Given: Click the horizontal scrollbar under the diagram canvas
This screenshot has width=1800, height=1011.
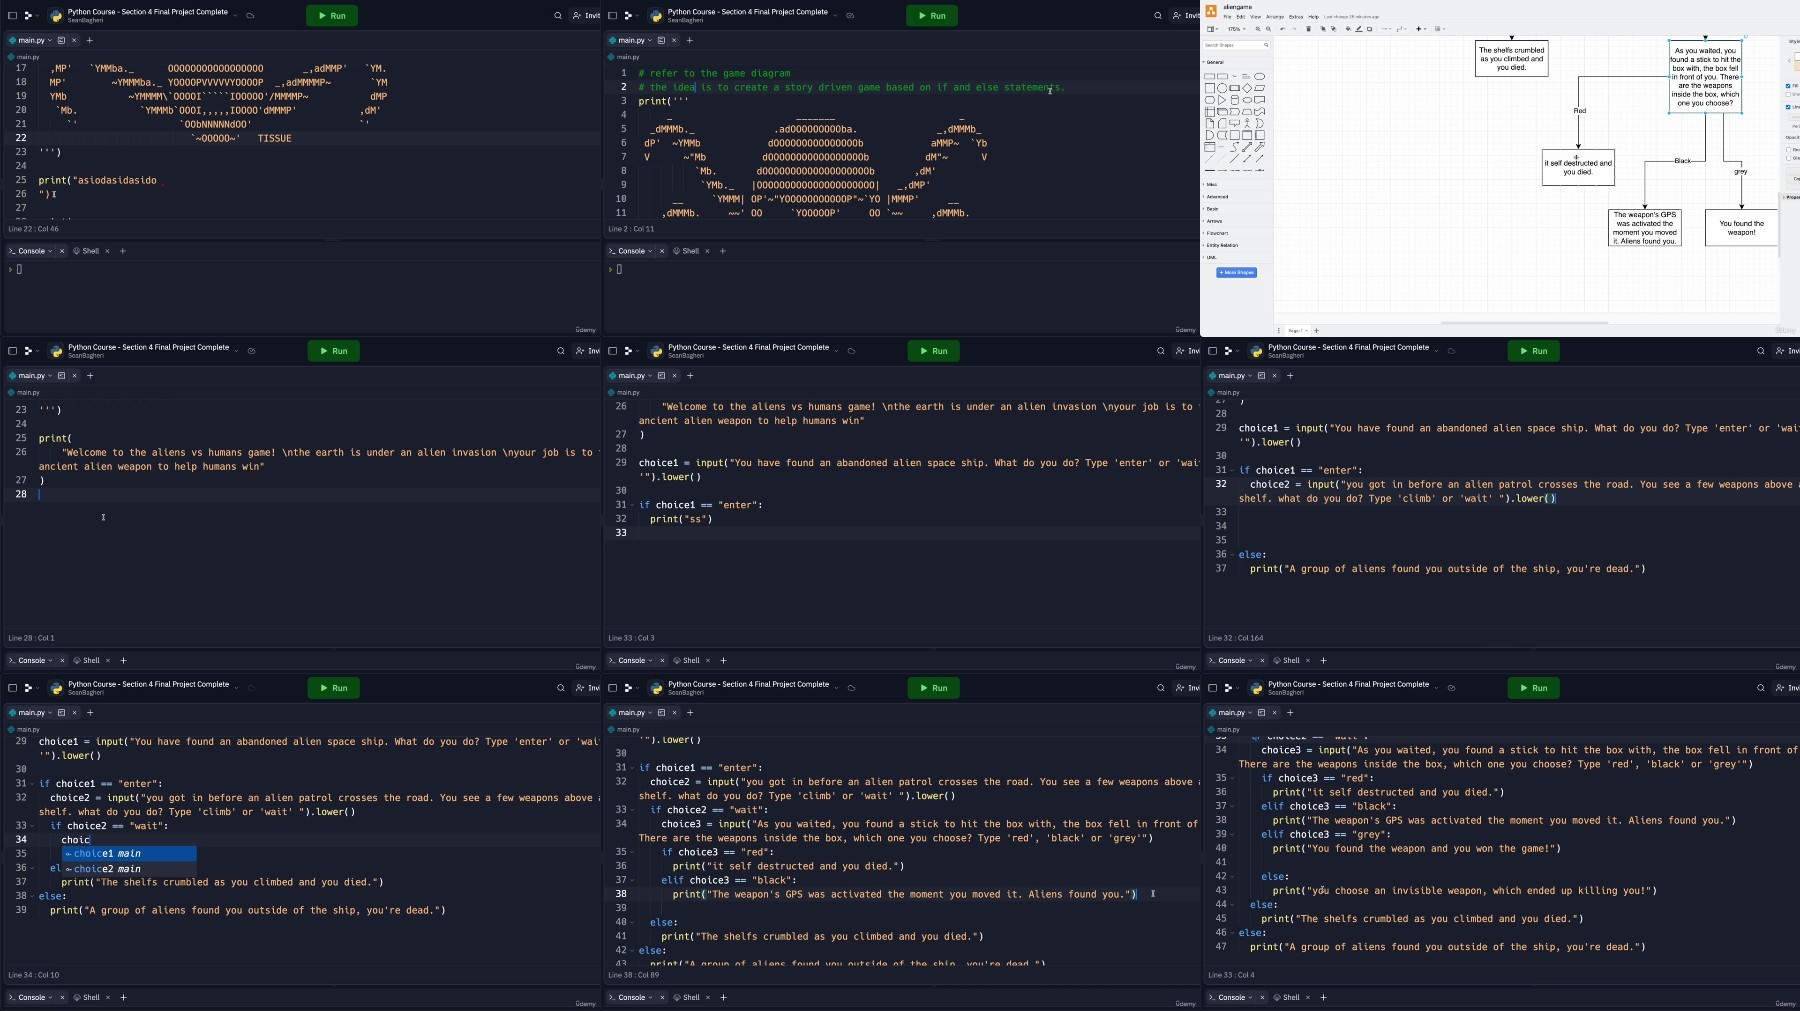Looking at the screenshot, I should (x=1524, y=323).
